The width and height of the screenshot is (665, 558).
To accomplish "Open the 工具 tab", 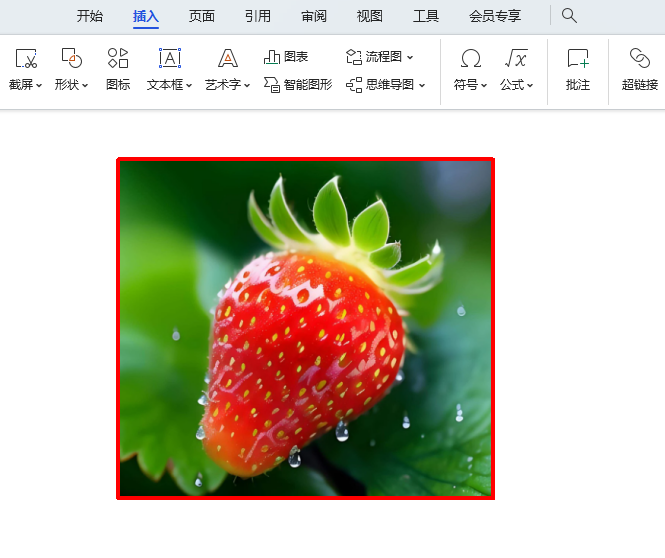I will pyautogui.click(x=425, y=16).
